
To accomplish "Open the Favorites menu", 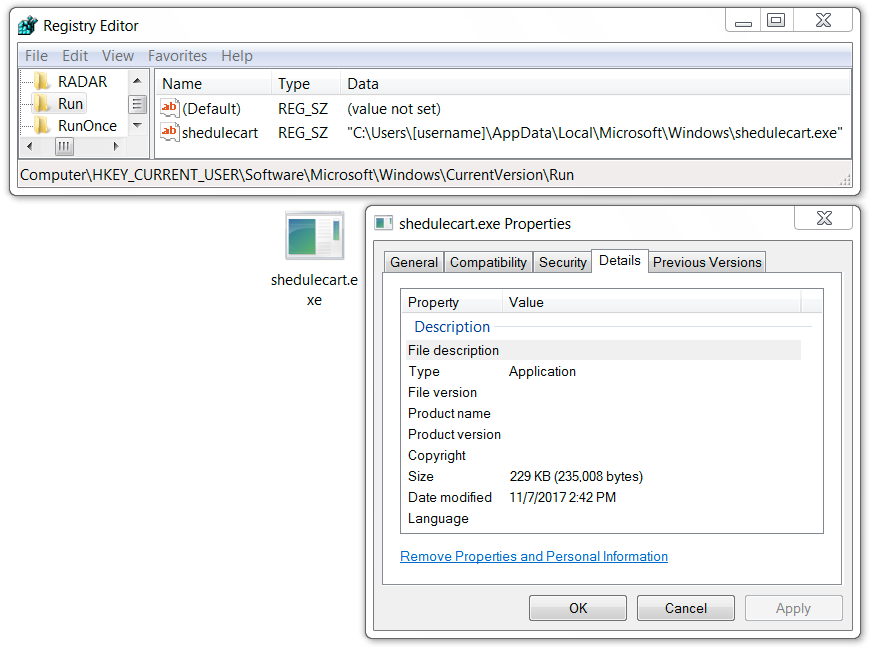I will [x=177, y=56].
